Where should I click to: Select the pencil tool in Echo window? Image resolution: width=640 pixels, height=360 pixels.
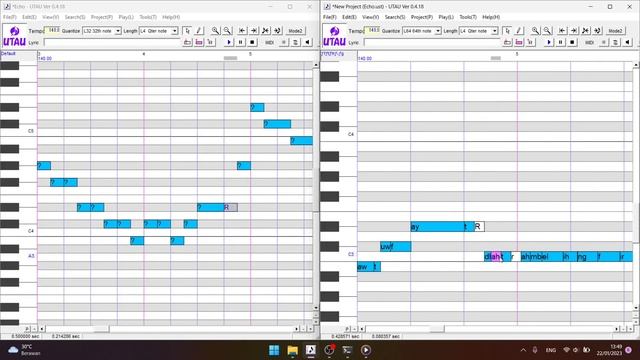[x=199, y=31]
